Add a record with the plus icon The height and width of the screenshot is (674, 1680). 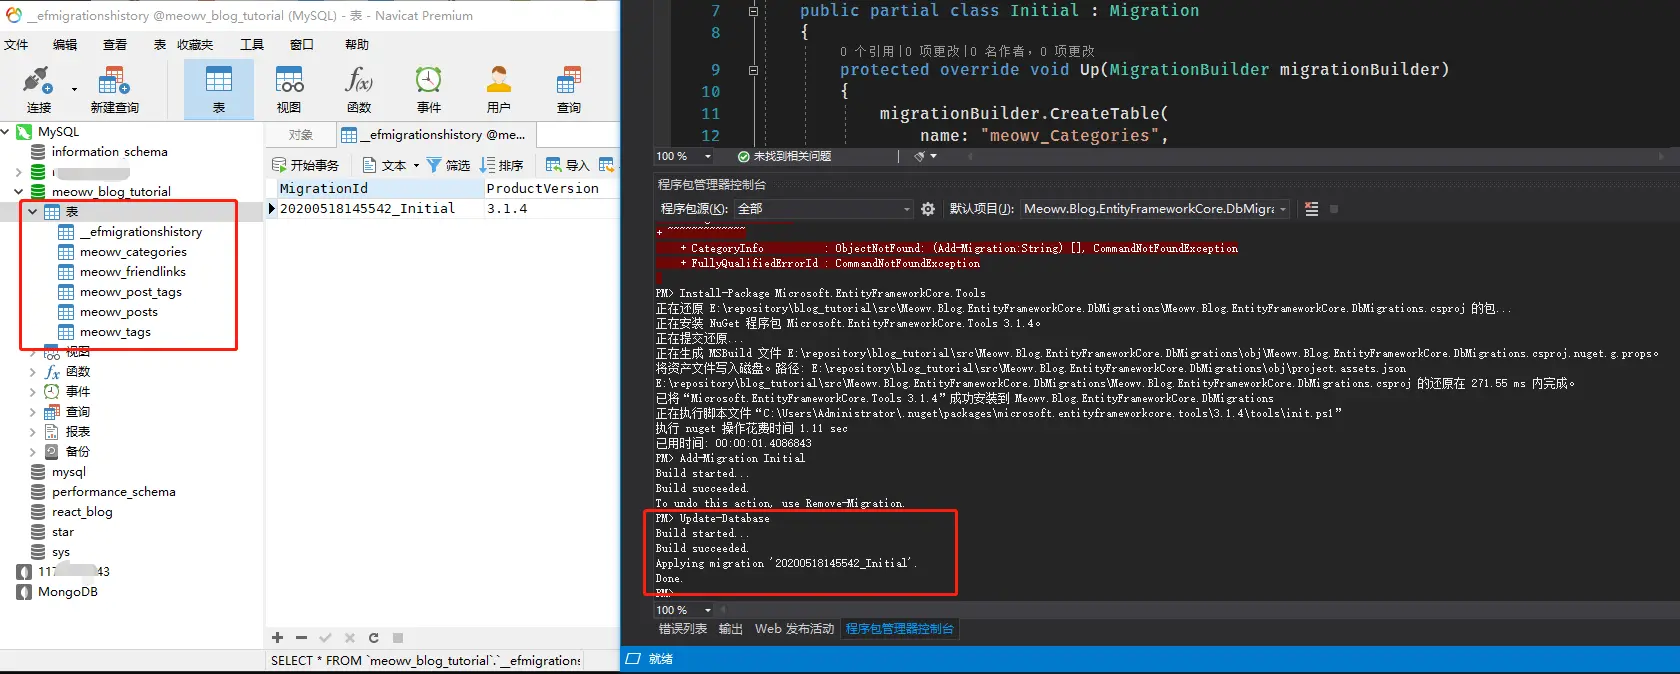[x=277, y=638]
